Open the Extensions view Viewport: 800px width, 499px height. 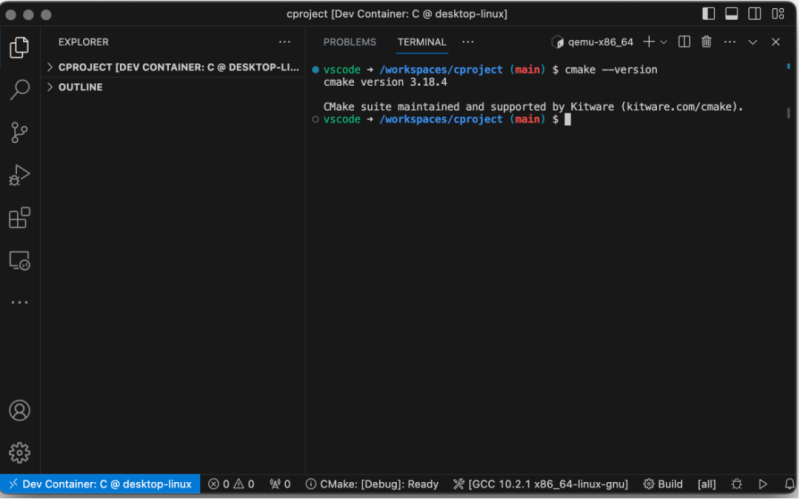(x=19, y=218)
